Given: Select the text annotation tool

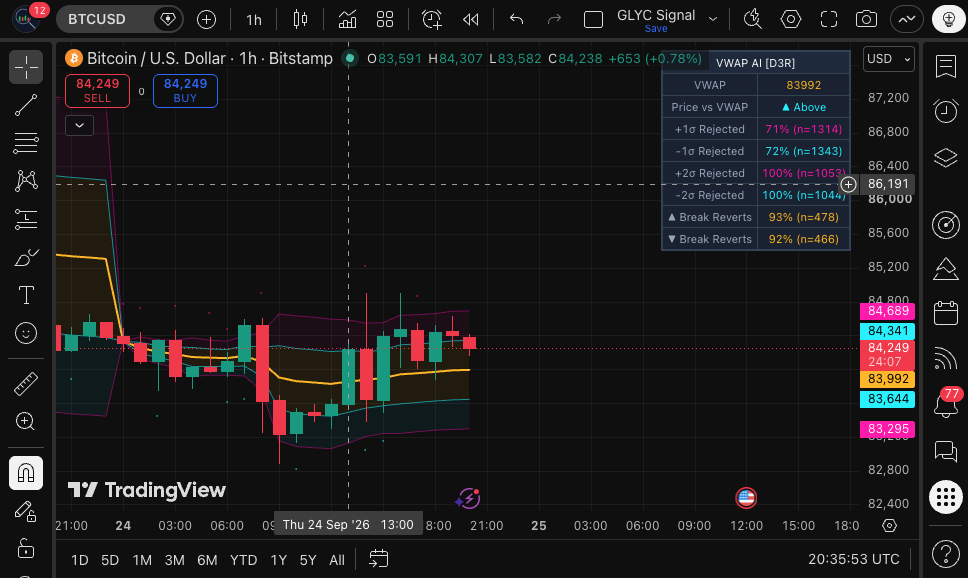Looking at the screenshot, I should [x=26, y=295].
